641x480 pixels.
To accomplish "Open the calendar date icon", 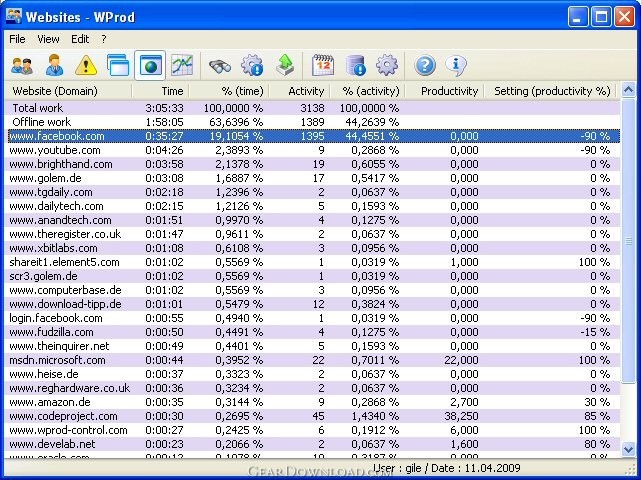I will 323,65.
